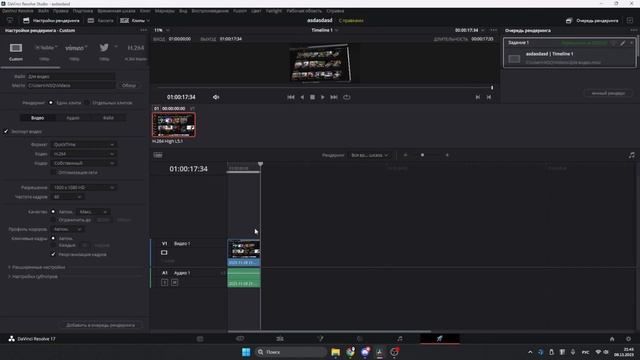Open the Resolution dropdown 1920 x 1080 HD

pyautogui.click(x=84, y=187)
